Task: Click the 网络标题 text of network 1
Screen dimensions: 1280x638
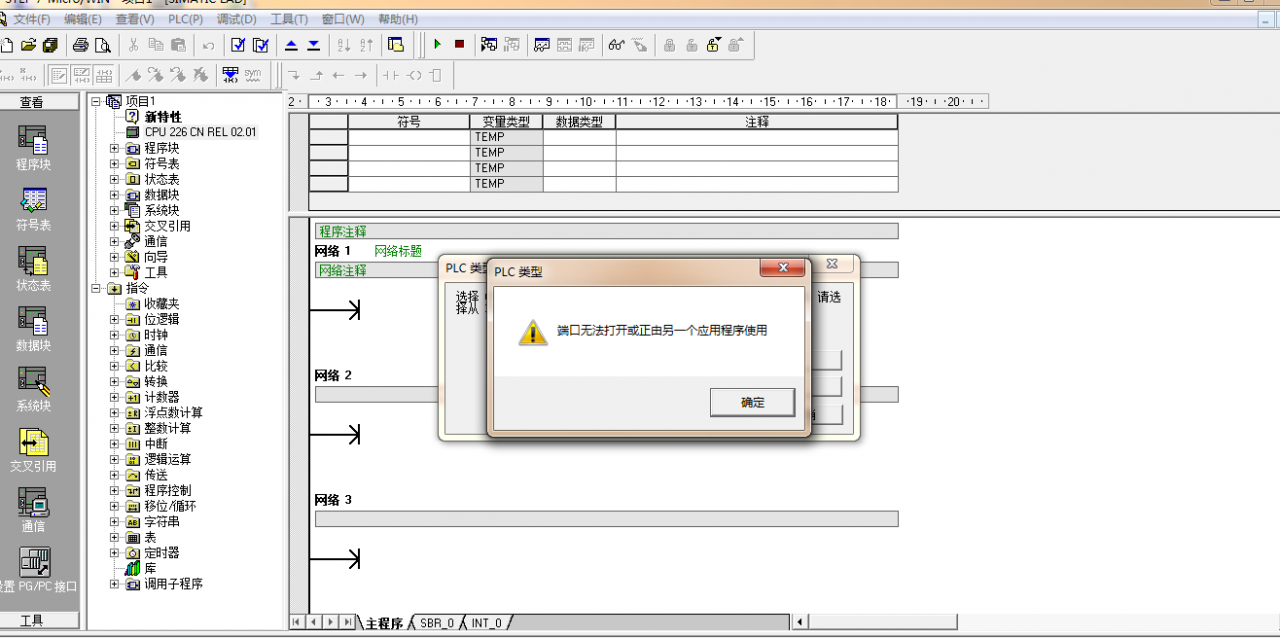Action: point(398,251)
